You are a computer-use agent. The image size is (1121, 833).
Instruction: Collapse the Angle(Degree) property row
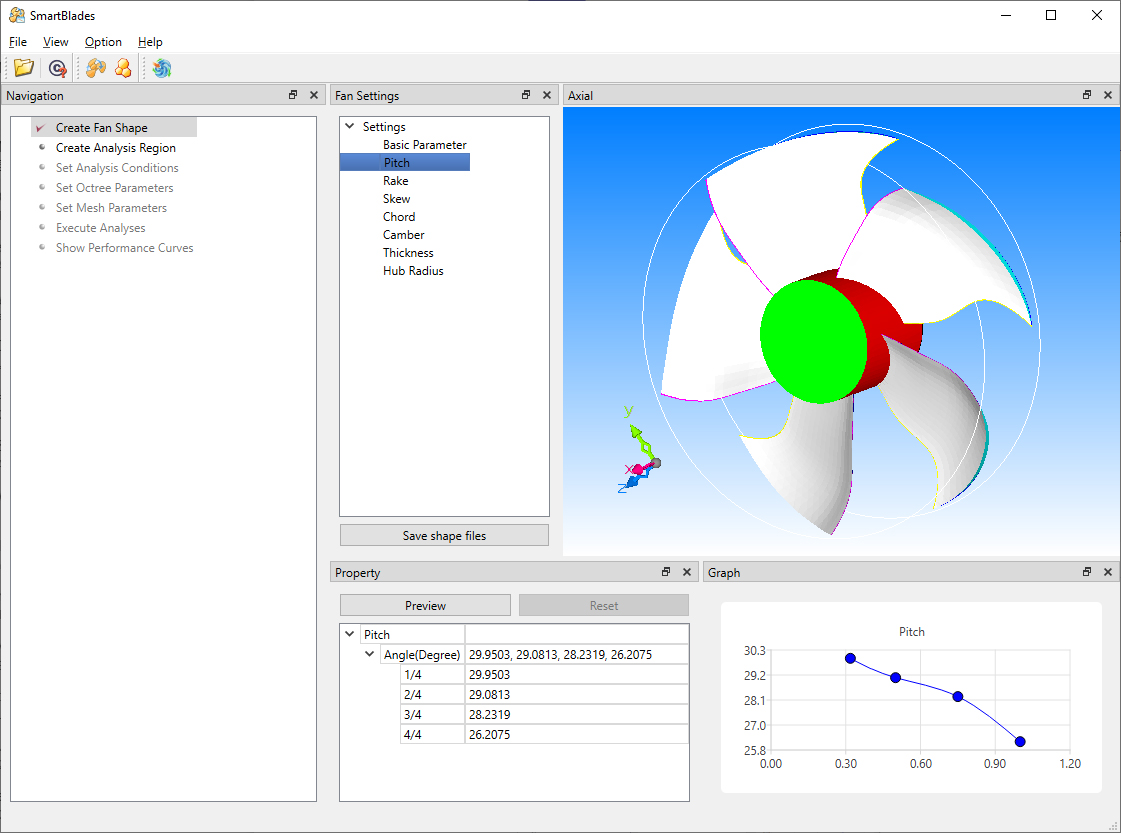pyautogui.click(x=370, y=654)
